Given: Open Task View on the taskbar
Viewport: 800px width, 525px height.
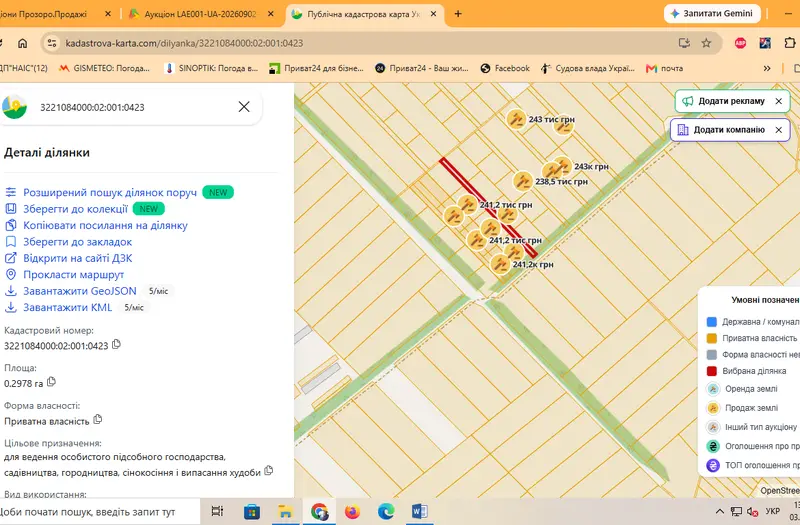Looking at the screenshot, I should pos(217,511).
